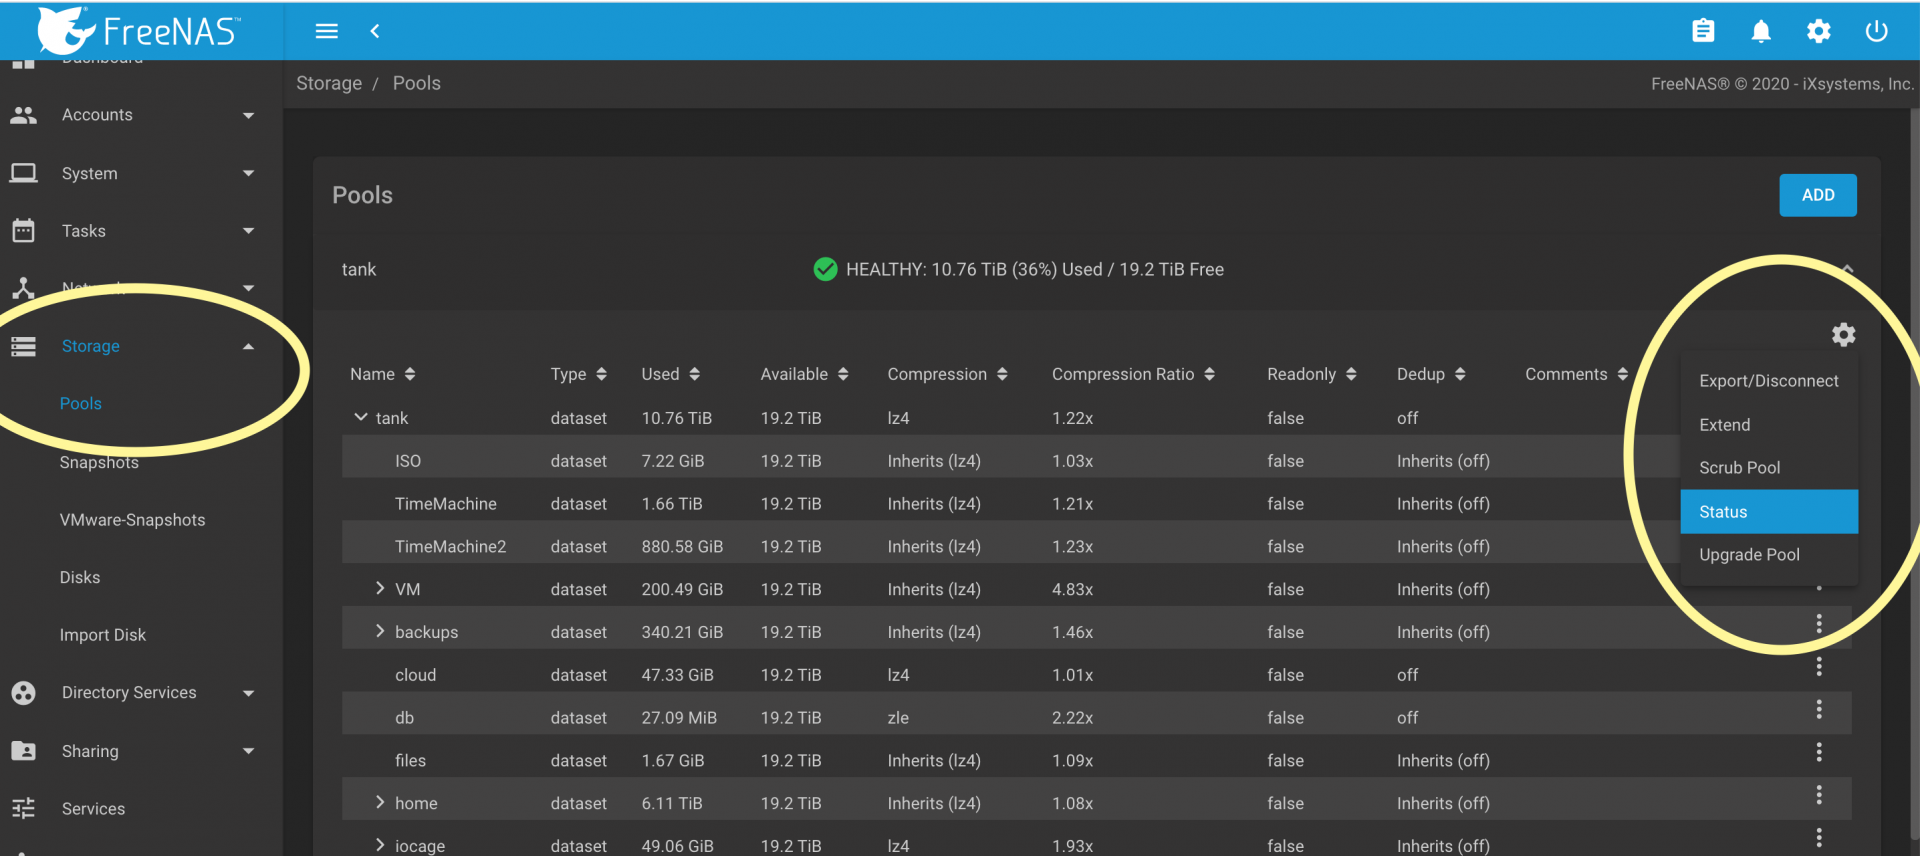Expand the iocage dataset
Screen dimensions: 1920x856
coord(380,845)
